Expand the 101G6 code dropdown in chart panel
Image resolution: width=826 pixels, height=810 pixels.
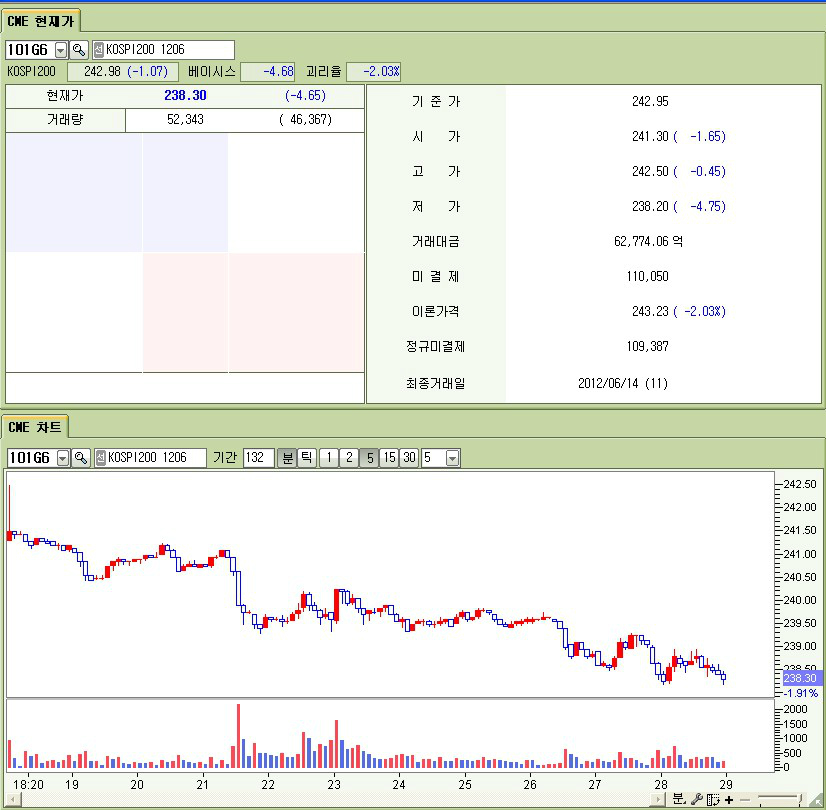[x=63, y=458]
